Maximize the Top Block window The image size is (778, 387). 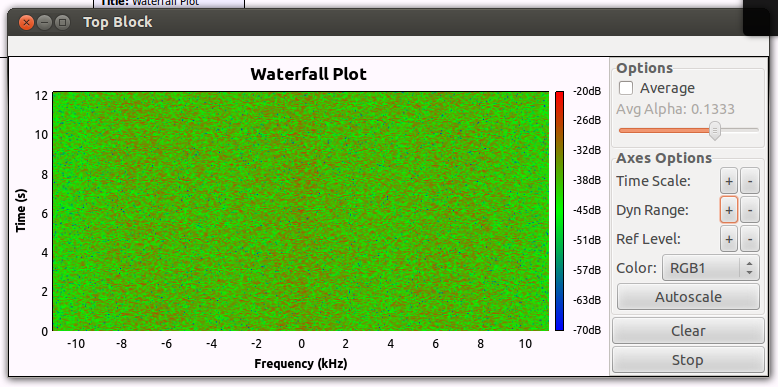coord(62,22)
